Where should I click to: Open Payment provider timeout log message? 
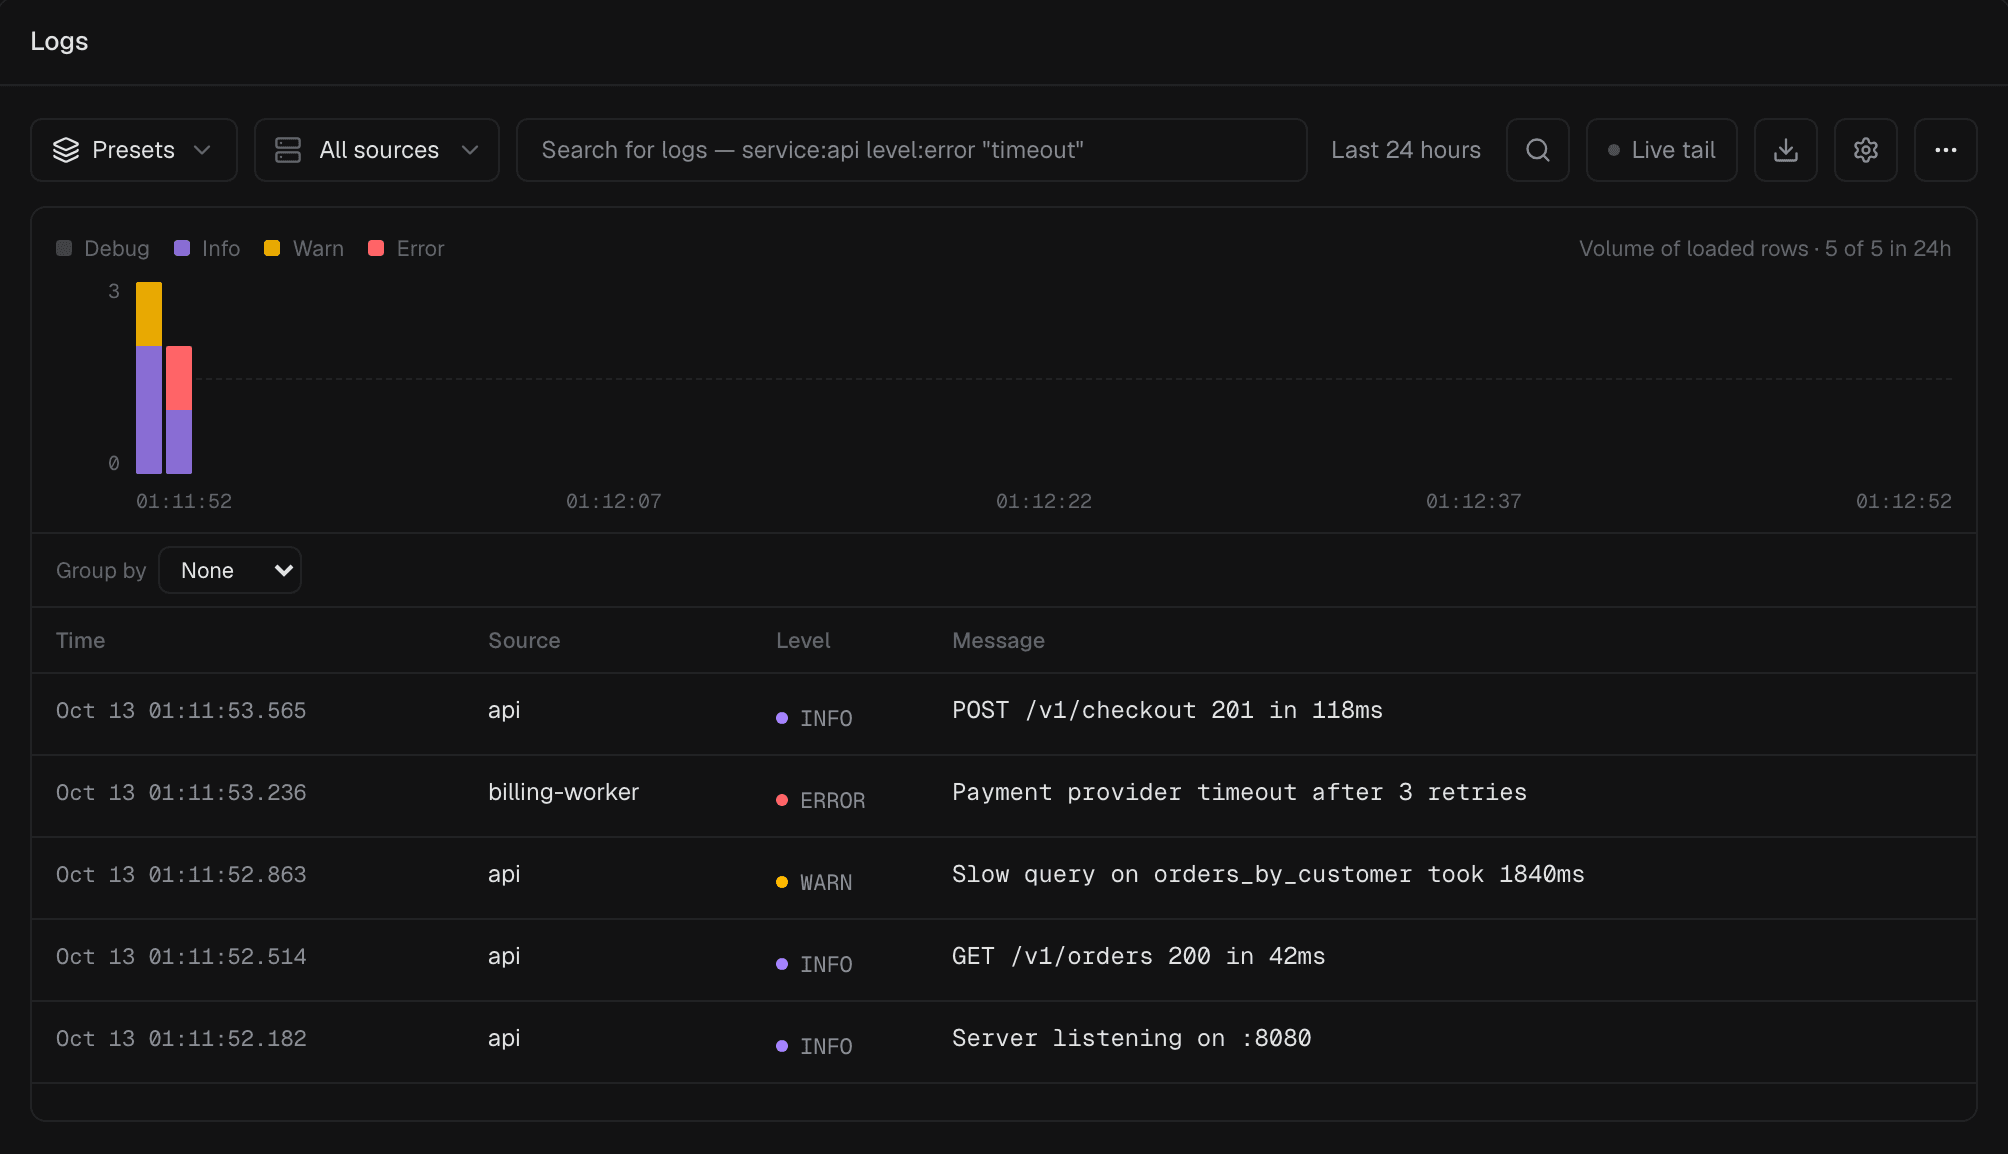[1239, 792]
